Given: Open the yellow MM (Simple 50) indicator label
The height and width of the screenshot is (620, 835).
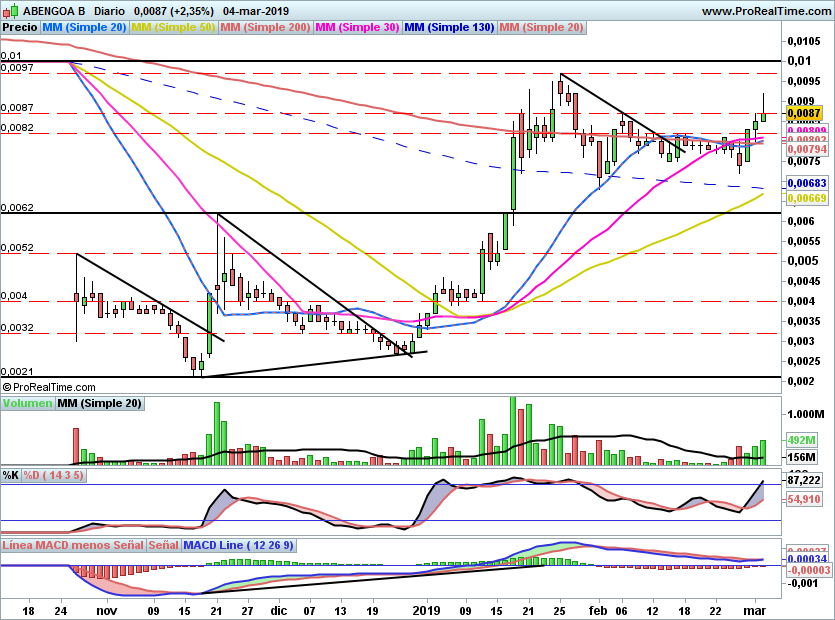Looking at the screenshot, I should pos(173,27).
